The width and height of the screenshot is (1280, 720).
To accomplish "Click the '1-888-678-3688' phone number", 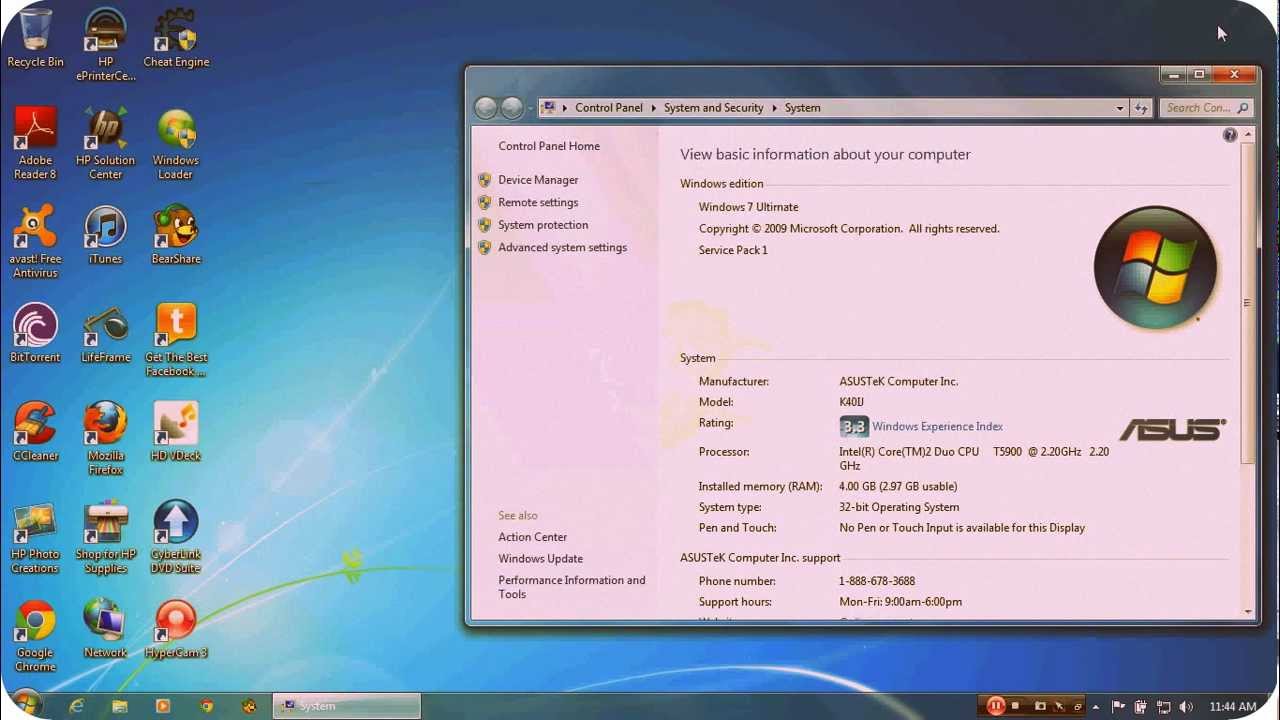I will 877,581.
